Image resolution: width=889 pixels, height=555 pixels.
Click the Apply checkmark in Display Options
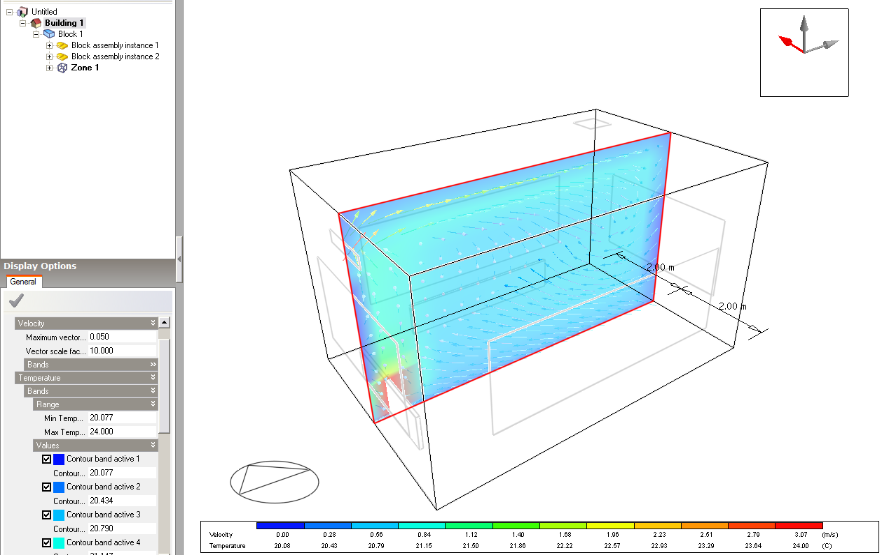coord(16,301)
